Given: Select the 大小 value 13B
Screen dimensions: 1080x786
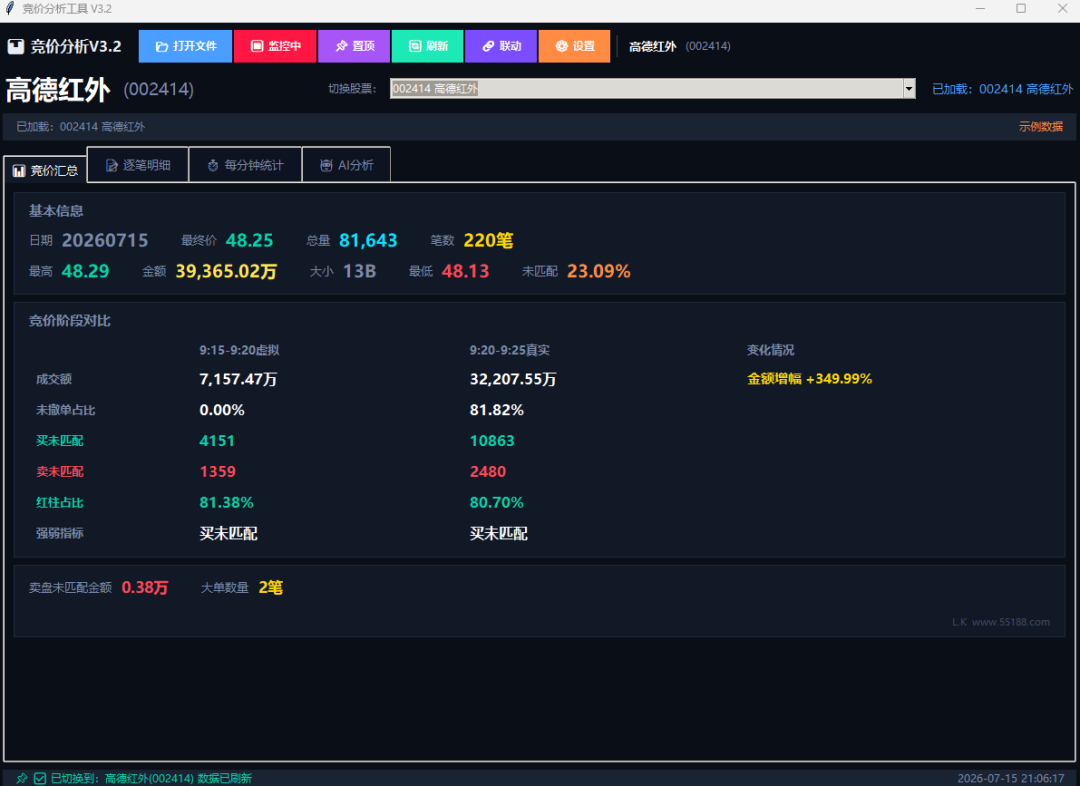Looking at the screenshot, I should click(x=360, y=271).
